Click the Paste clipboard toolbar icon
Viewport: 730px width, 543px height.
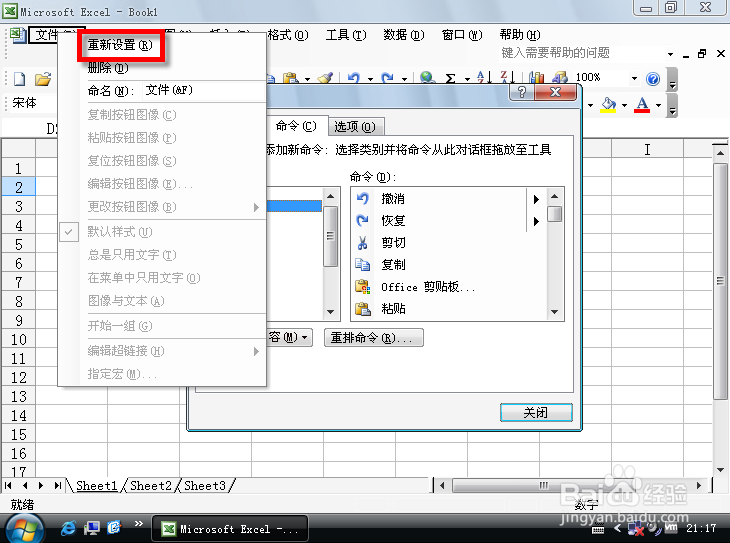[291, 78]
